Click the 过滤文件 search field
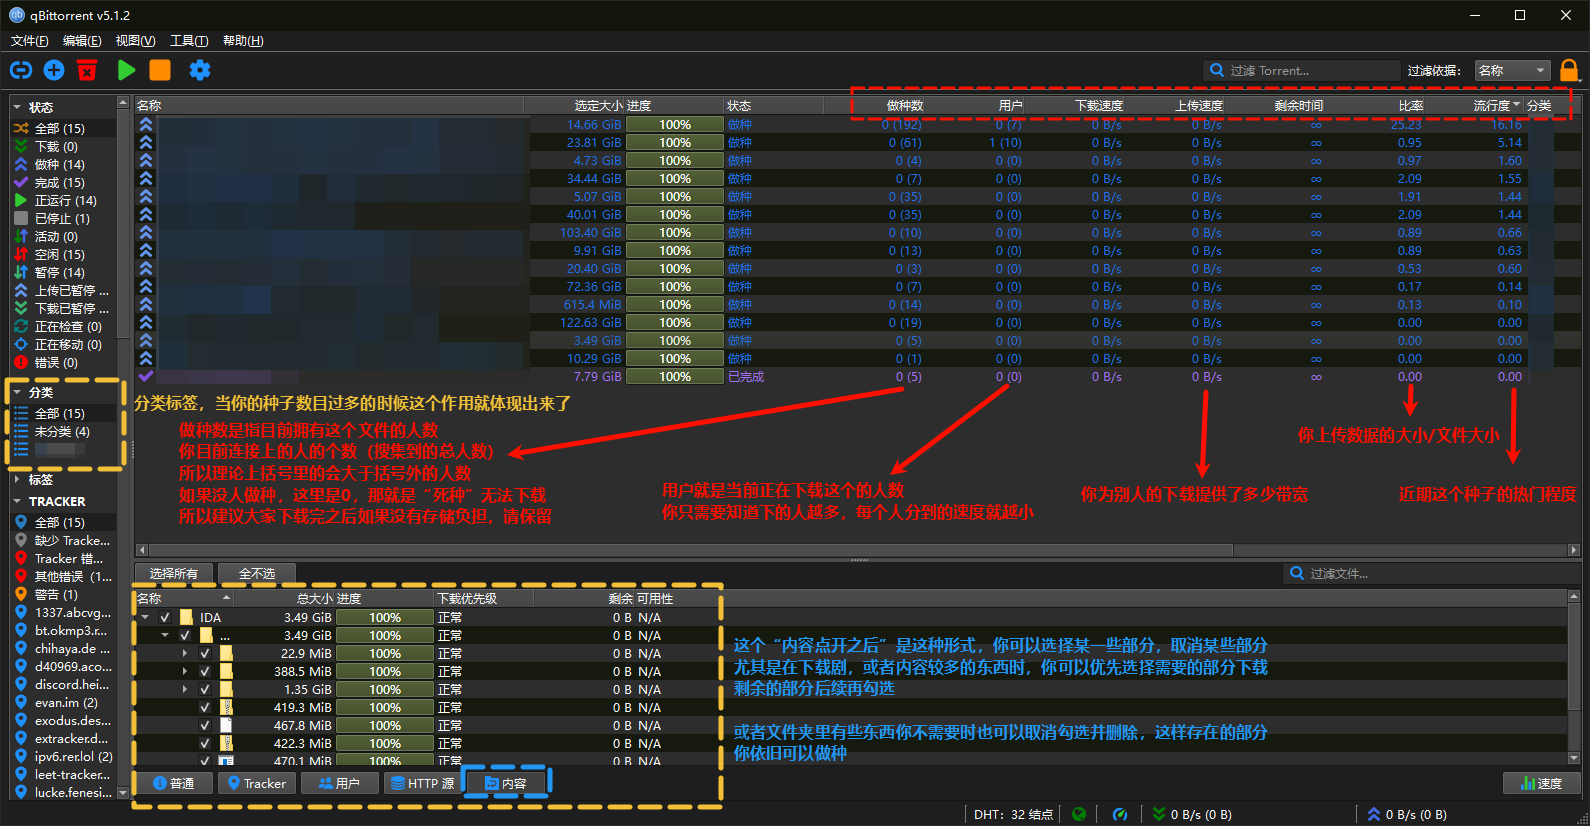Screen dimensions: 1590x826 [1431, 573]
